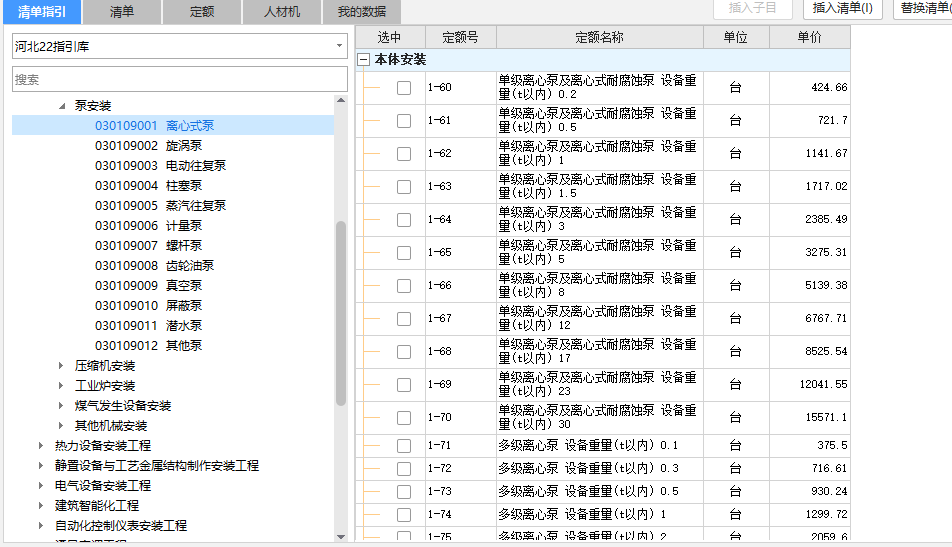This screenshot has height=547, width=952.
Task: Select 030109002 旋涡泵 item
Action: (x=148, y=146)
